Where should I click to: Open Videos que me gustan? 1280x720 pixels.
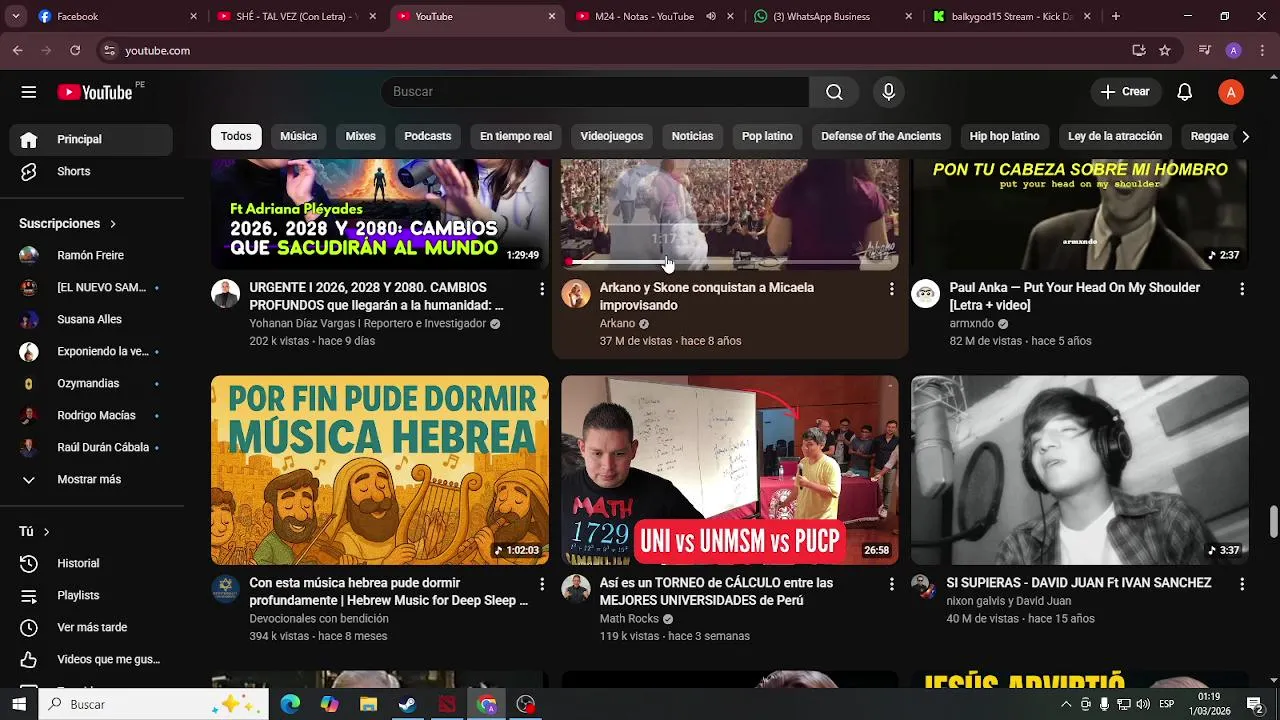click(91, 659)
